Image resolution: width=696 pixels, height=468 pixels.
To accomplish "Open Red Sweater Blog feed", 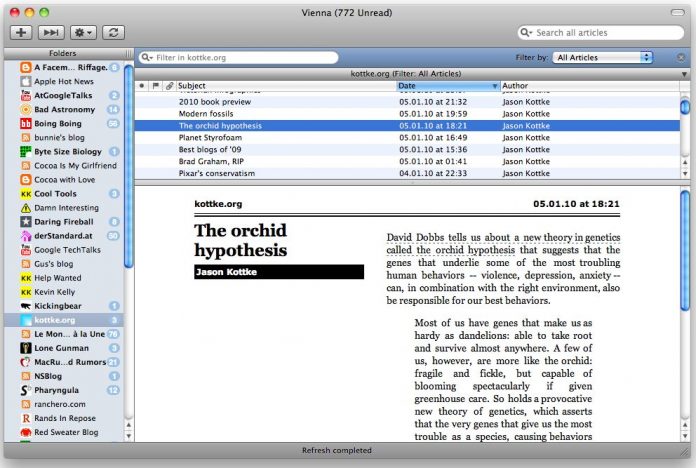I will [64, 432].
